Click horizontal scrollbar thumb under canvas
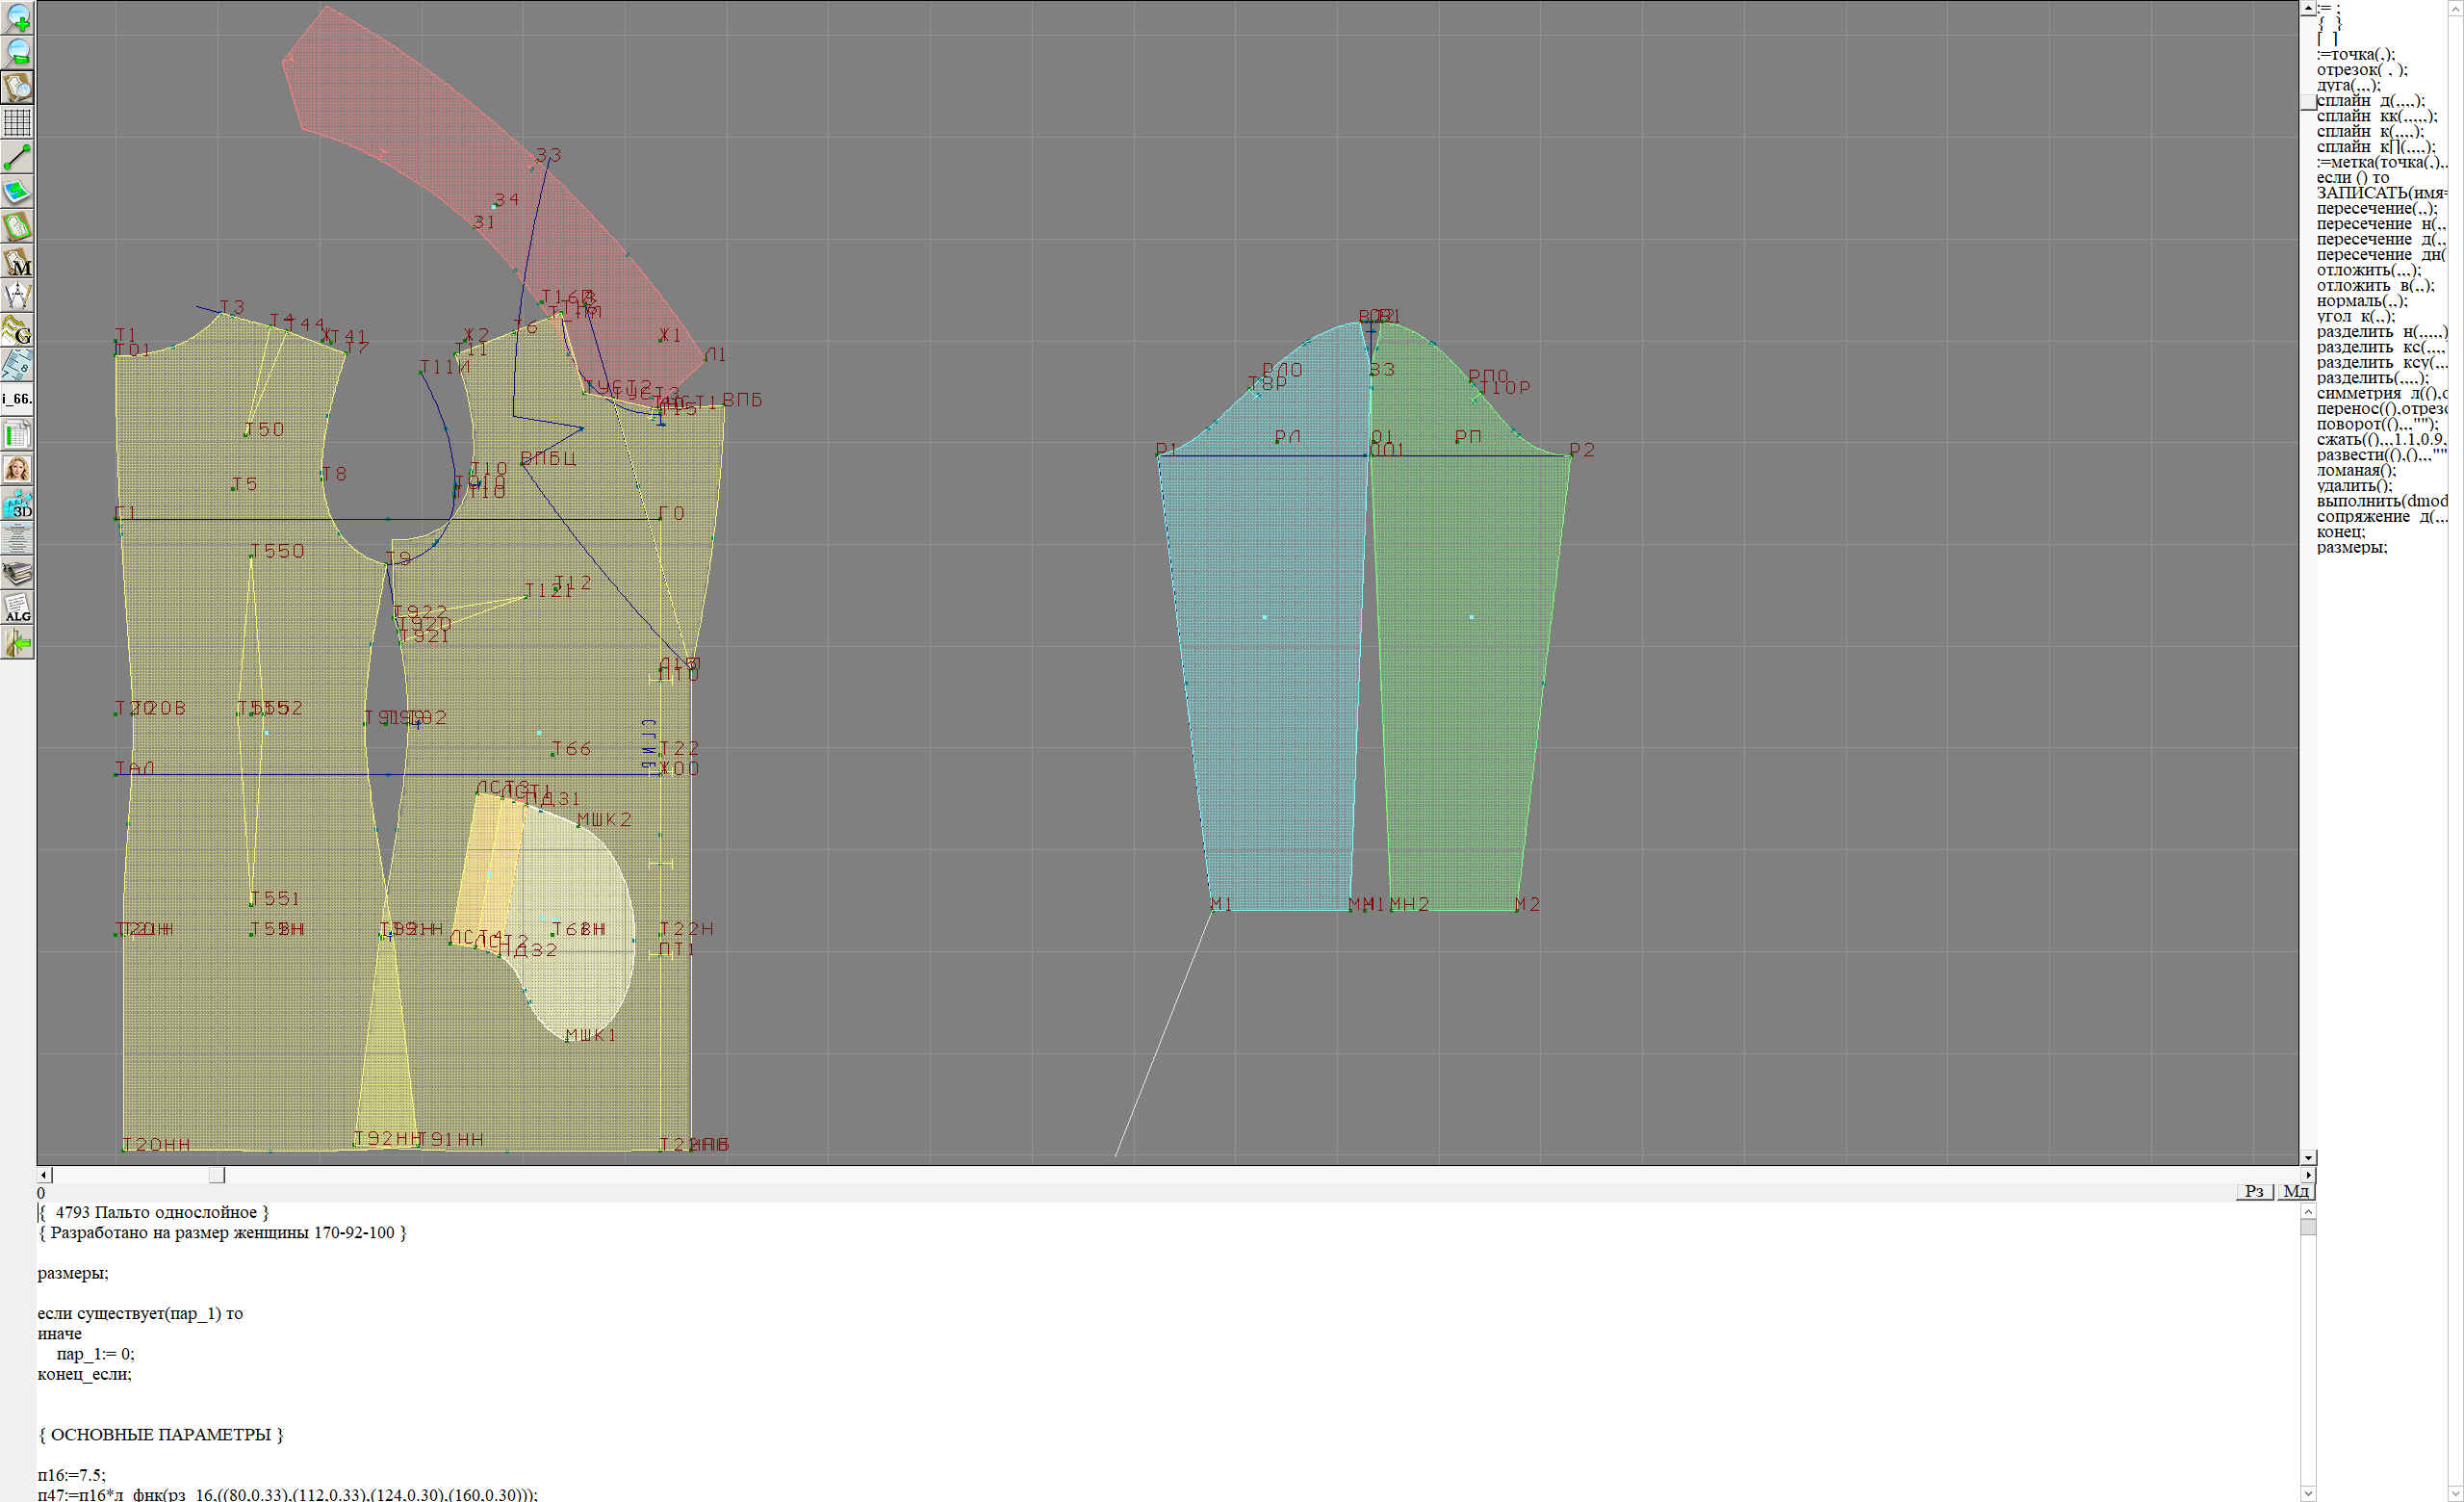 pyautogui.click(x=217, y=1175)
